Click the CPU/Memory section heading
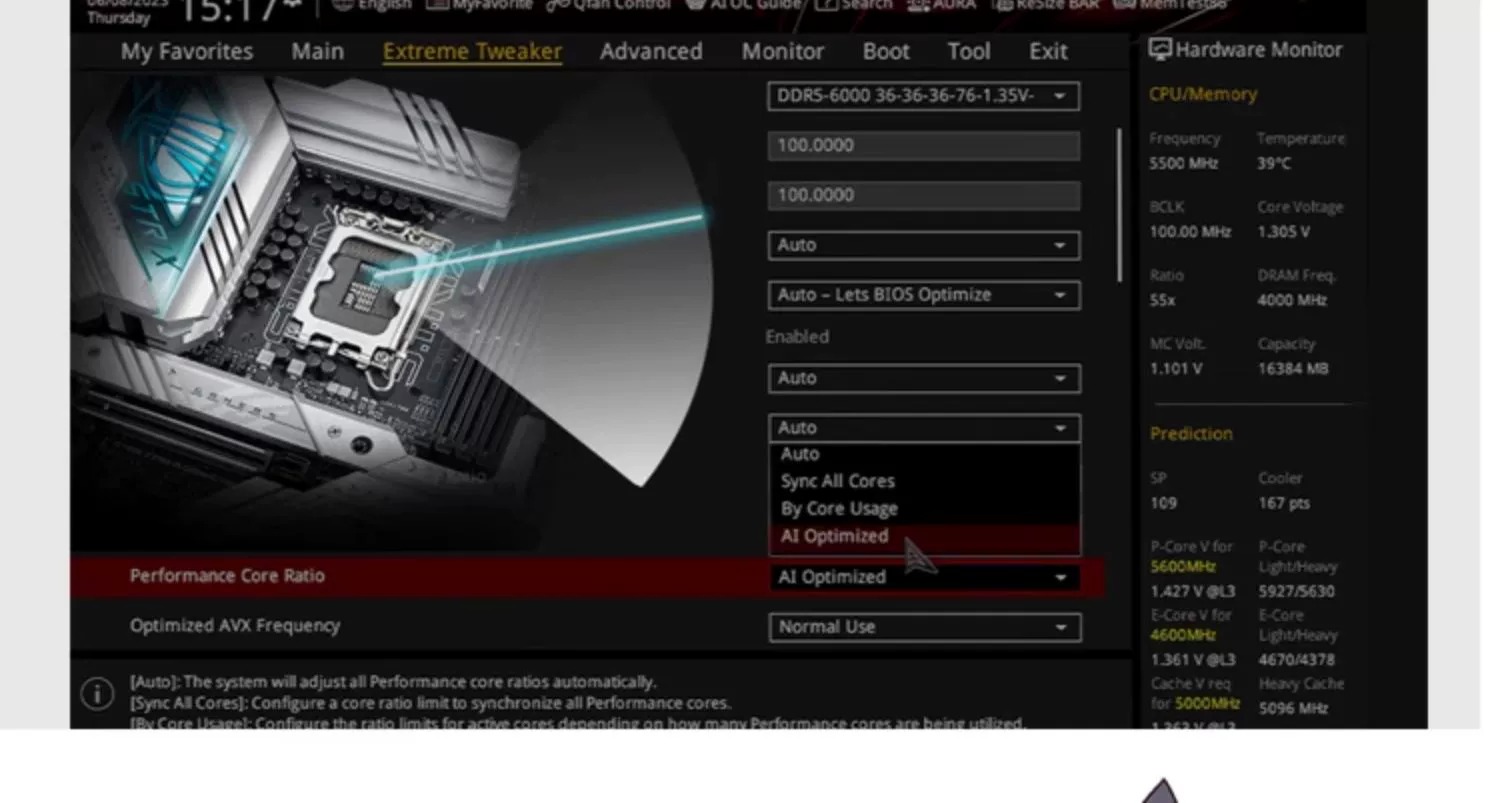 (1203, 94)
